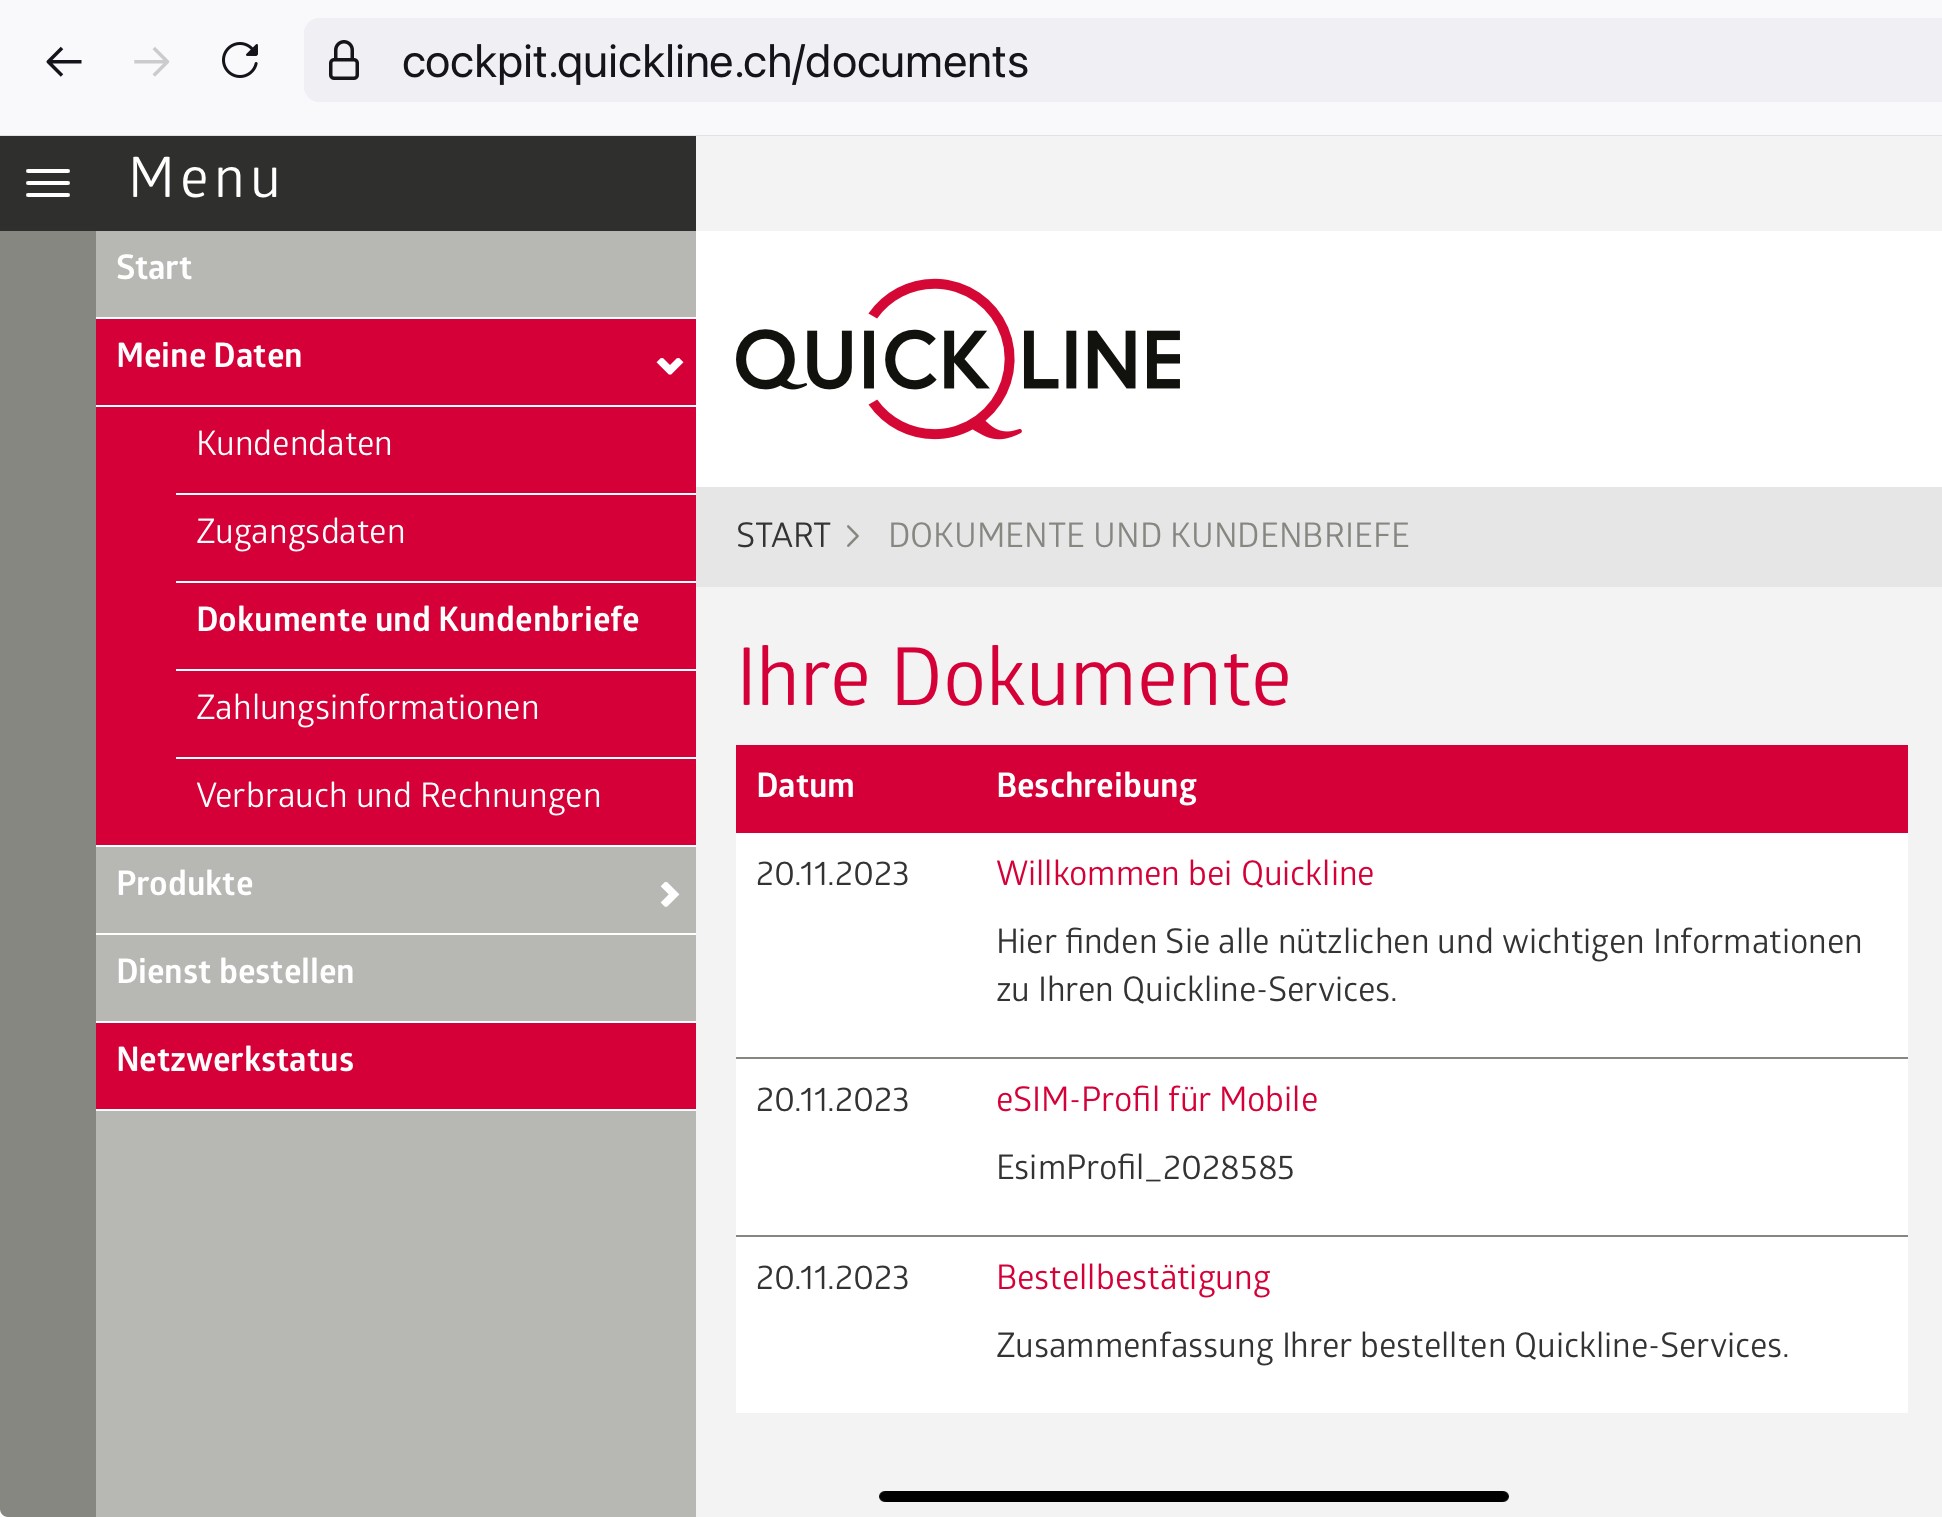Screen dimensions: 1942x1517
Task: Expand the Produkte submenu arrow
Action: click(x=669, y=893)
